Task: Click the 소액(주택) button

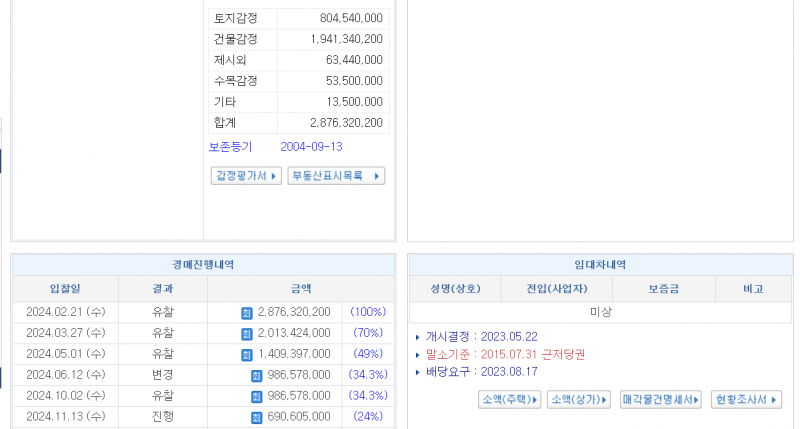Action: tap(509, 400)
